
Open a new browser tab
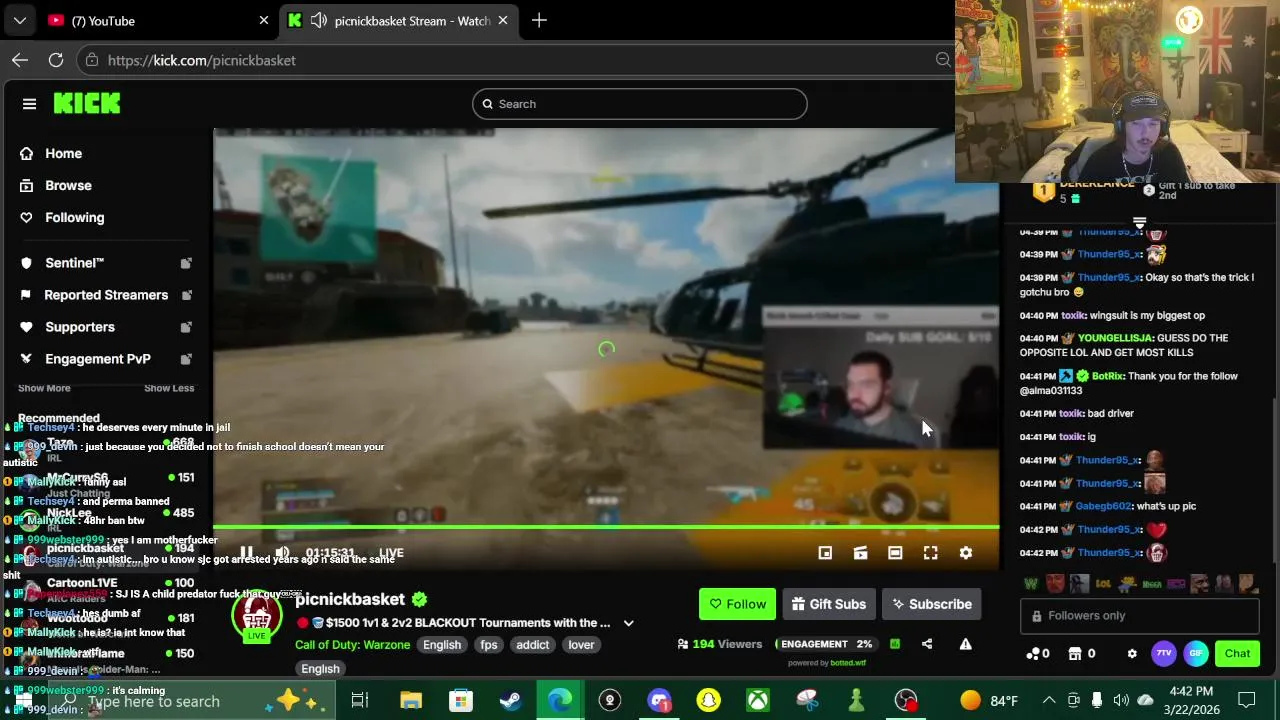[x=539, y=20]
